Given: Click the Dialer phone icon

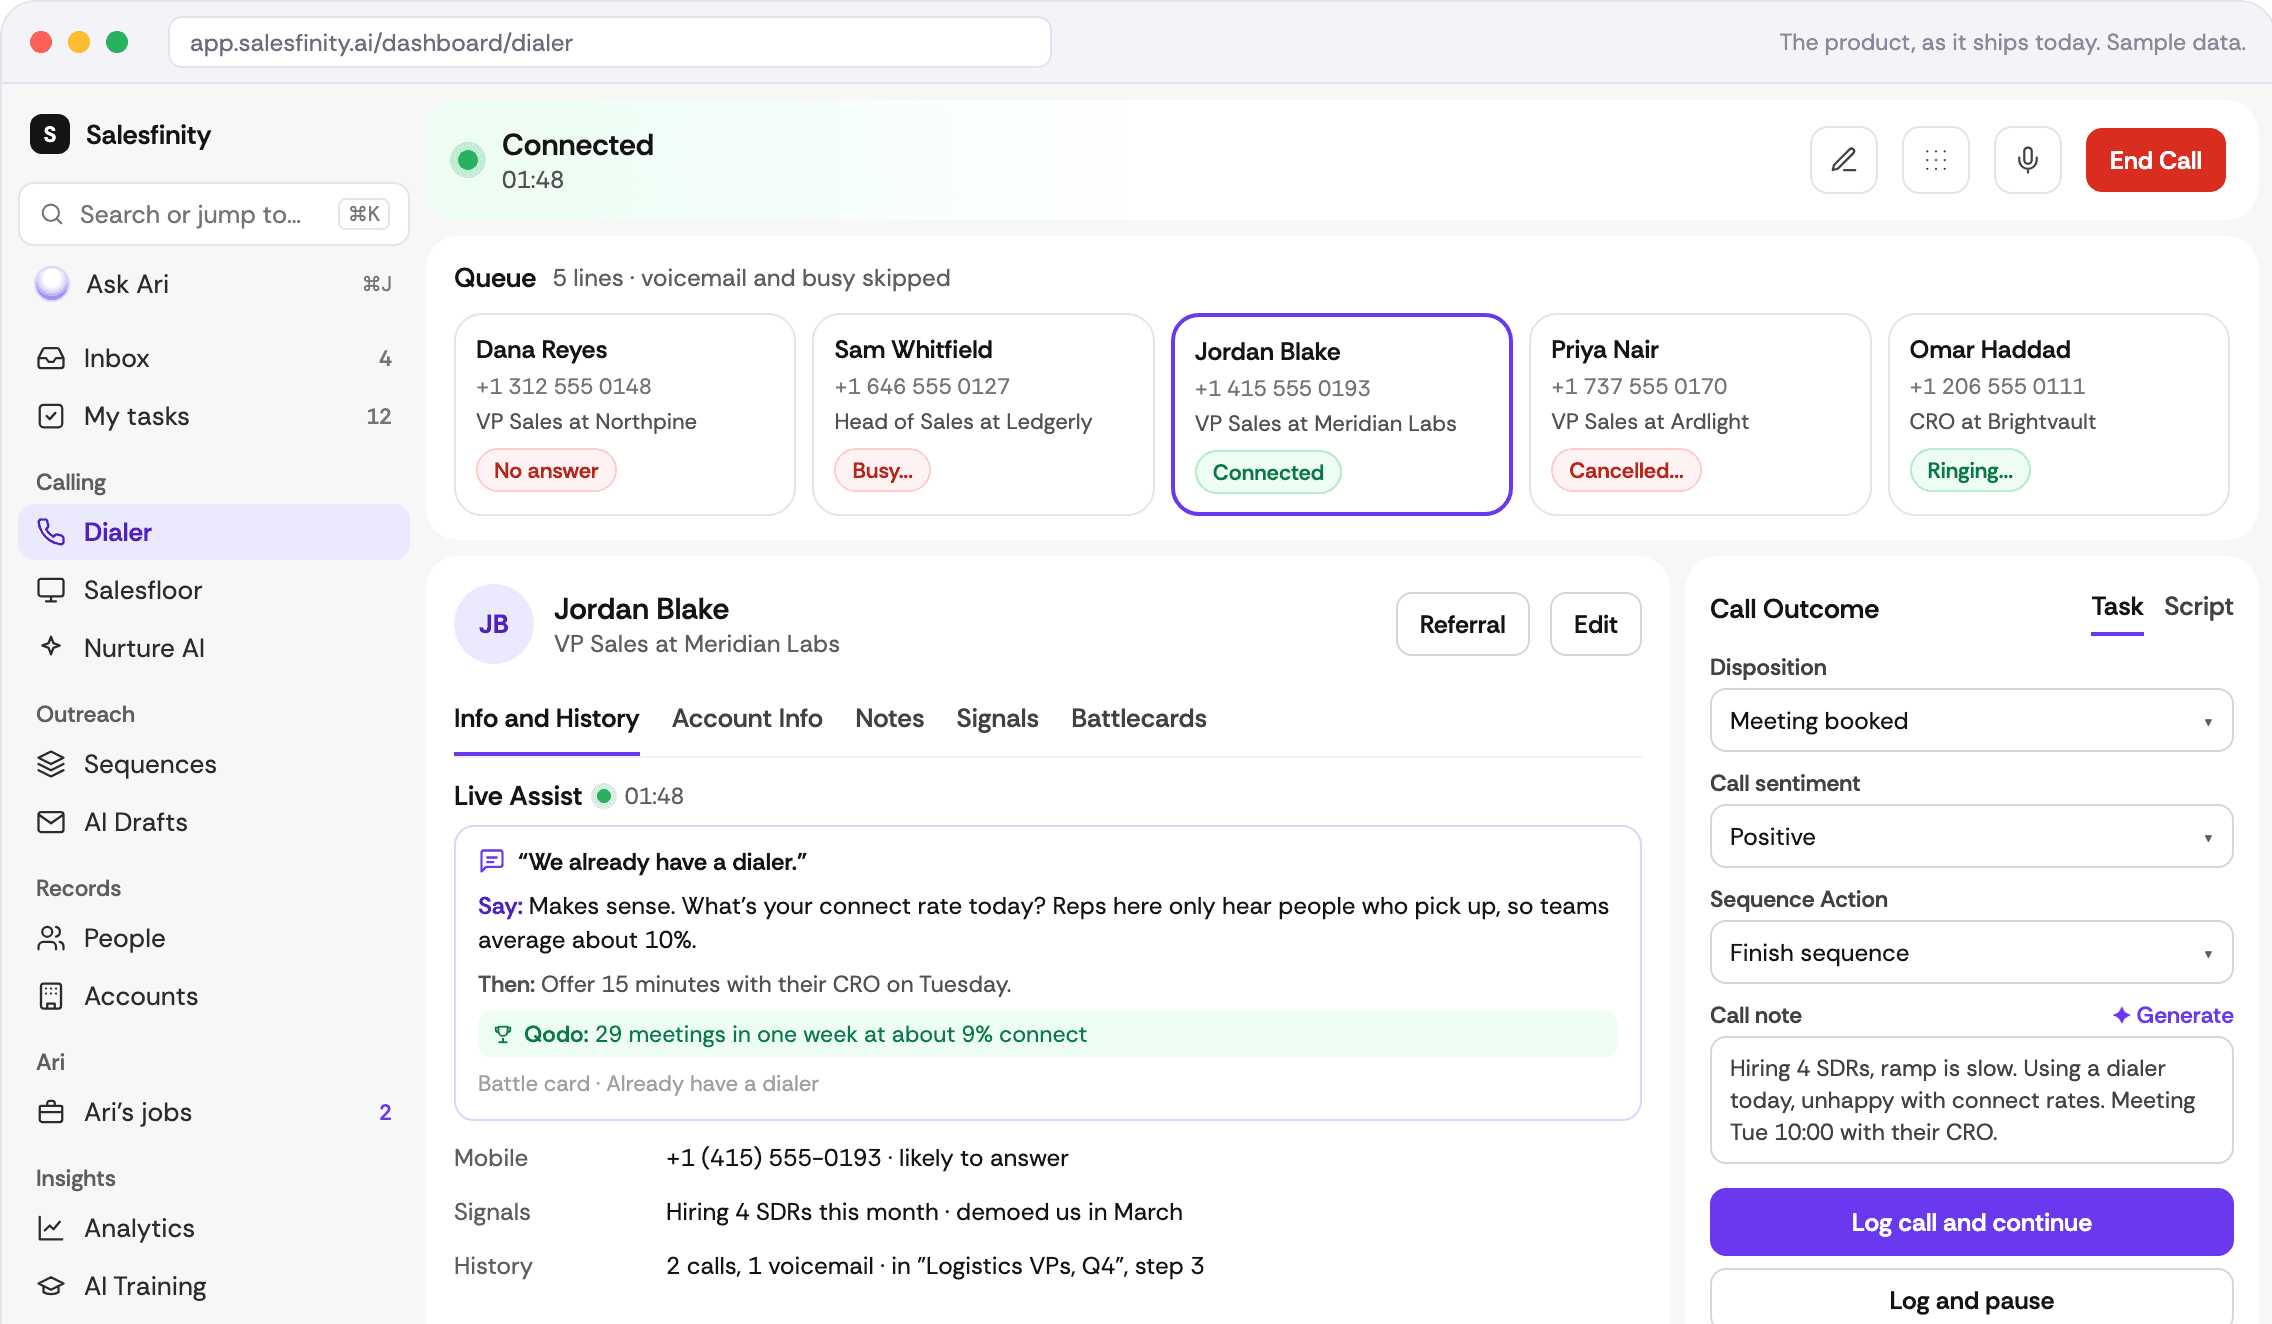Looking at the screenshot, I should 51,532.
